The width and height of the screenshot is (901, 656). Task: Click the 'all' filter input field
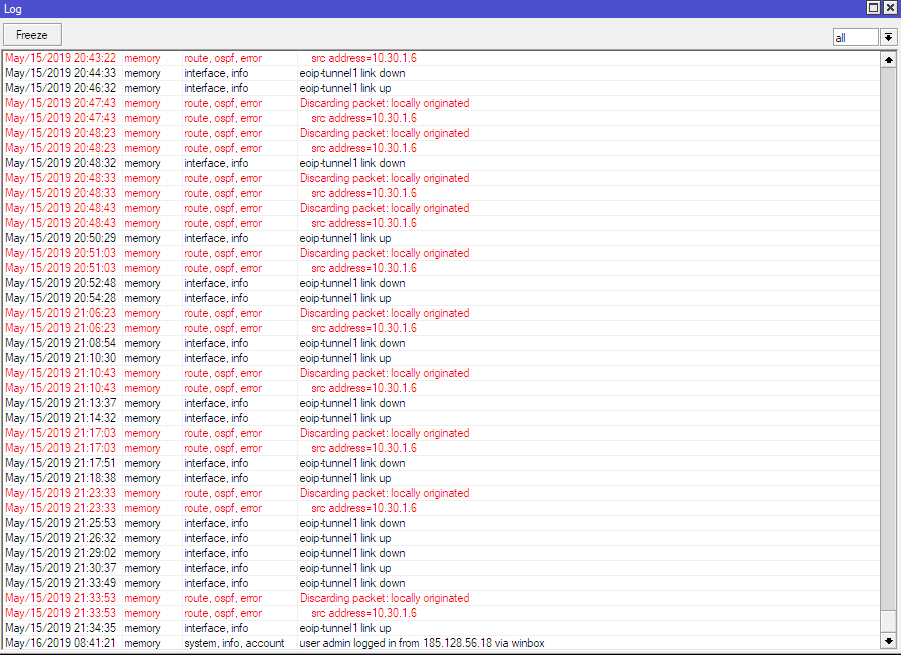tap(856, 37)
